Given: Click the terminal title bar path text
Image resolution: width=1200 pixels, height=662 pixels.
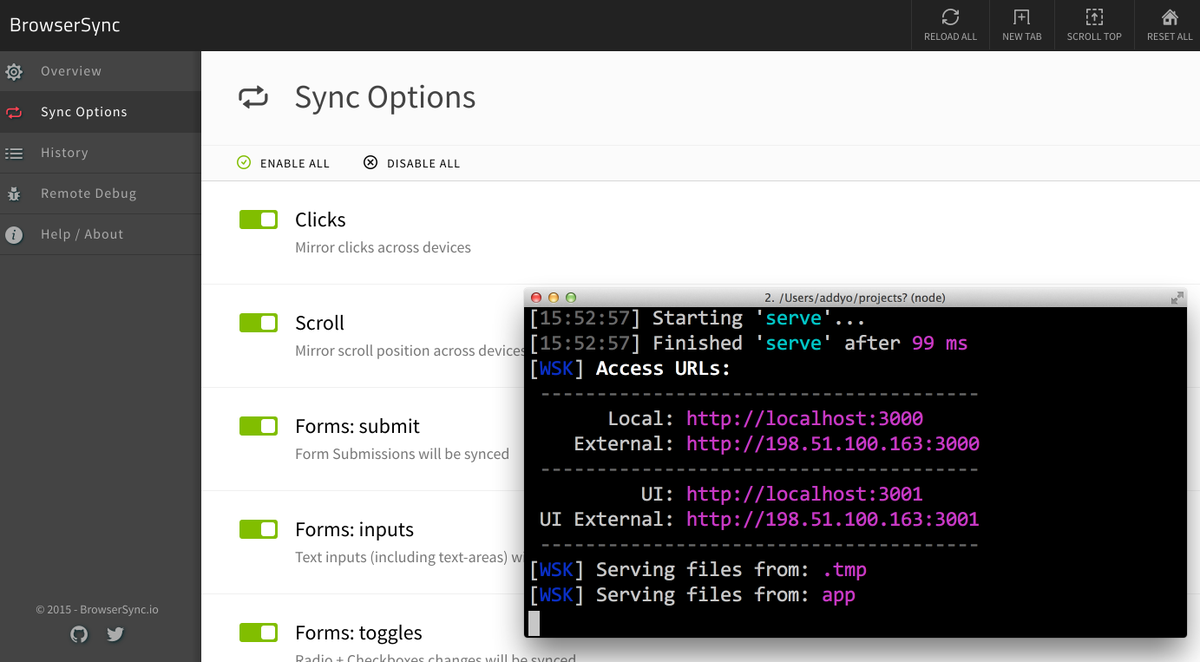Looking at the screenshot, I should coord(855,297).
